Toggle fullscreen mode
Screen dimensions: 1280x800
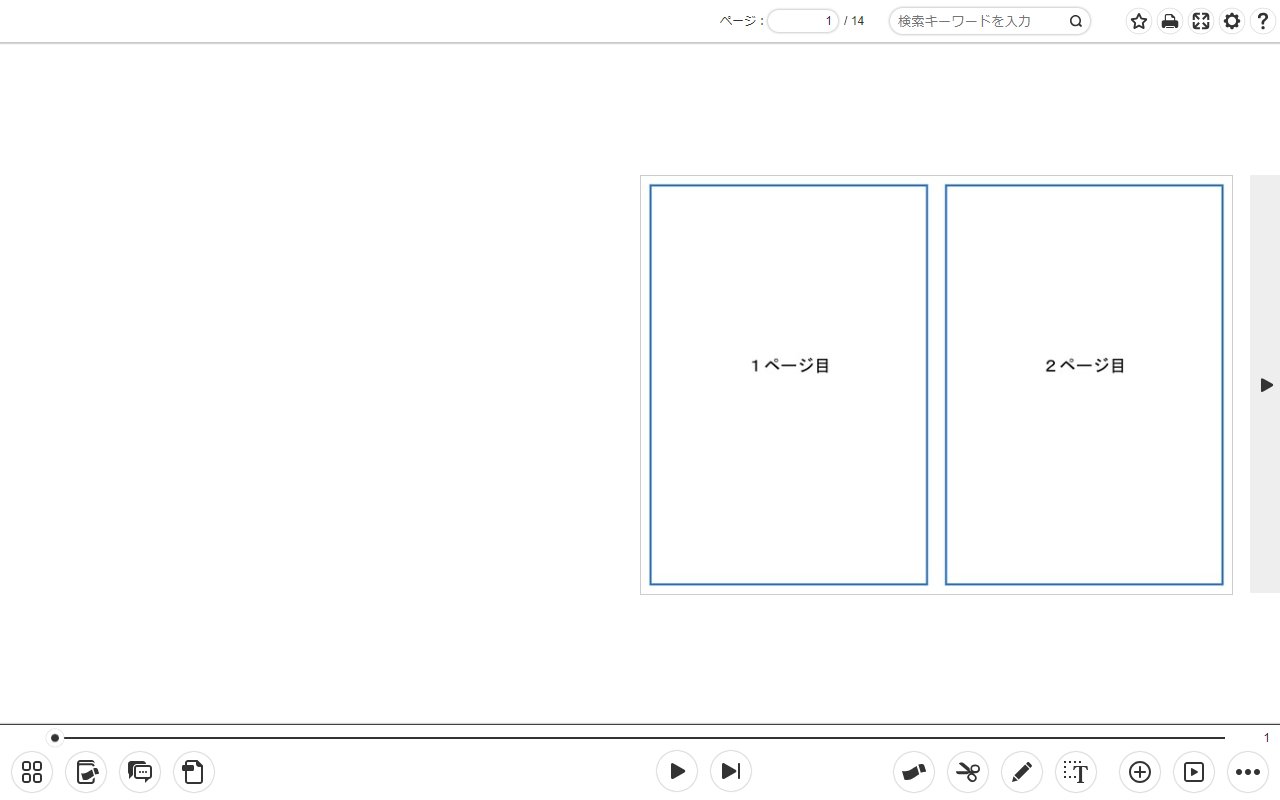(x=1201, y=21)
